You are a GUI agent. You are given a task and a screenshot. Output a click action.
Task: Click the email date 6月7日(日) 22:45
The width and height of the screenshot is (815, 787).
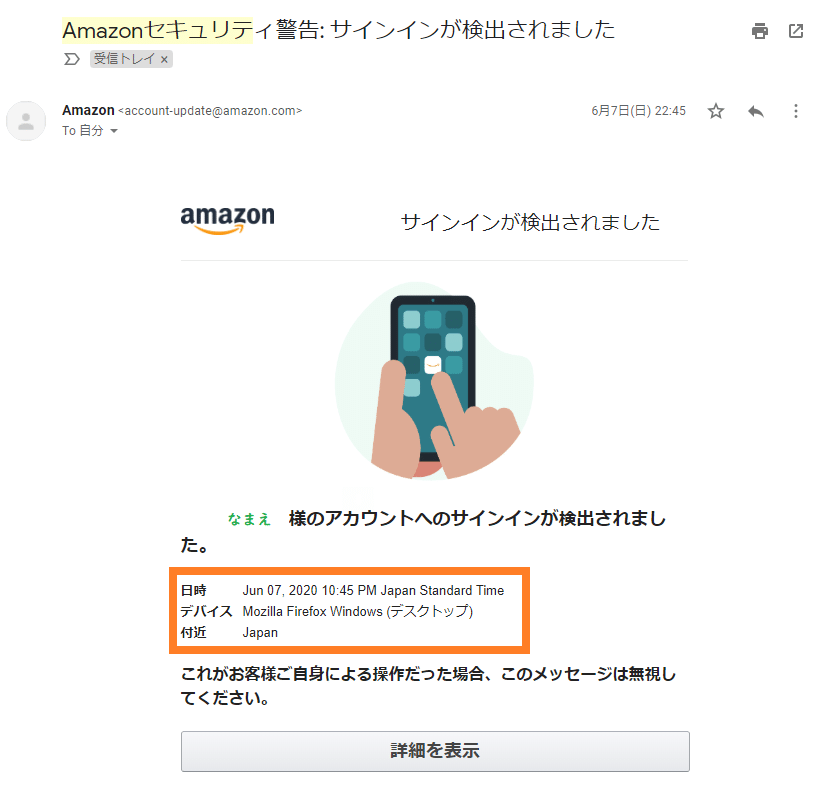tap(638, 111)
